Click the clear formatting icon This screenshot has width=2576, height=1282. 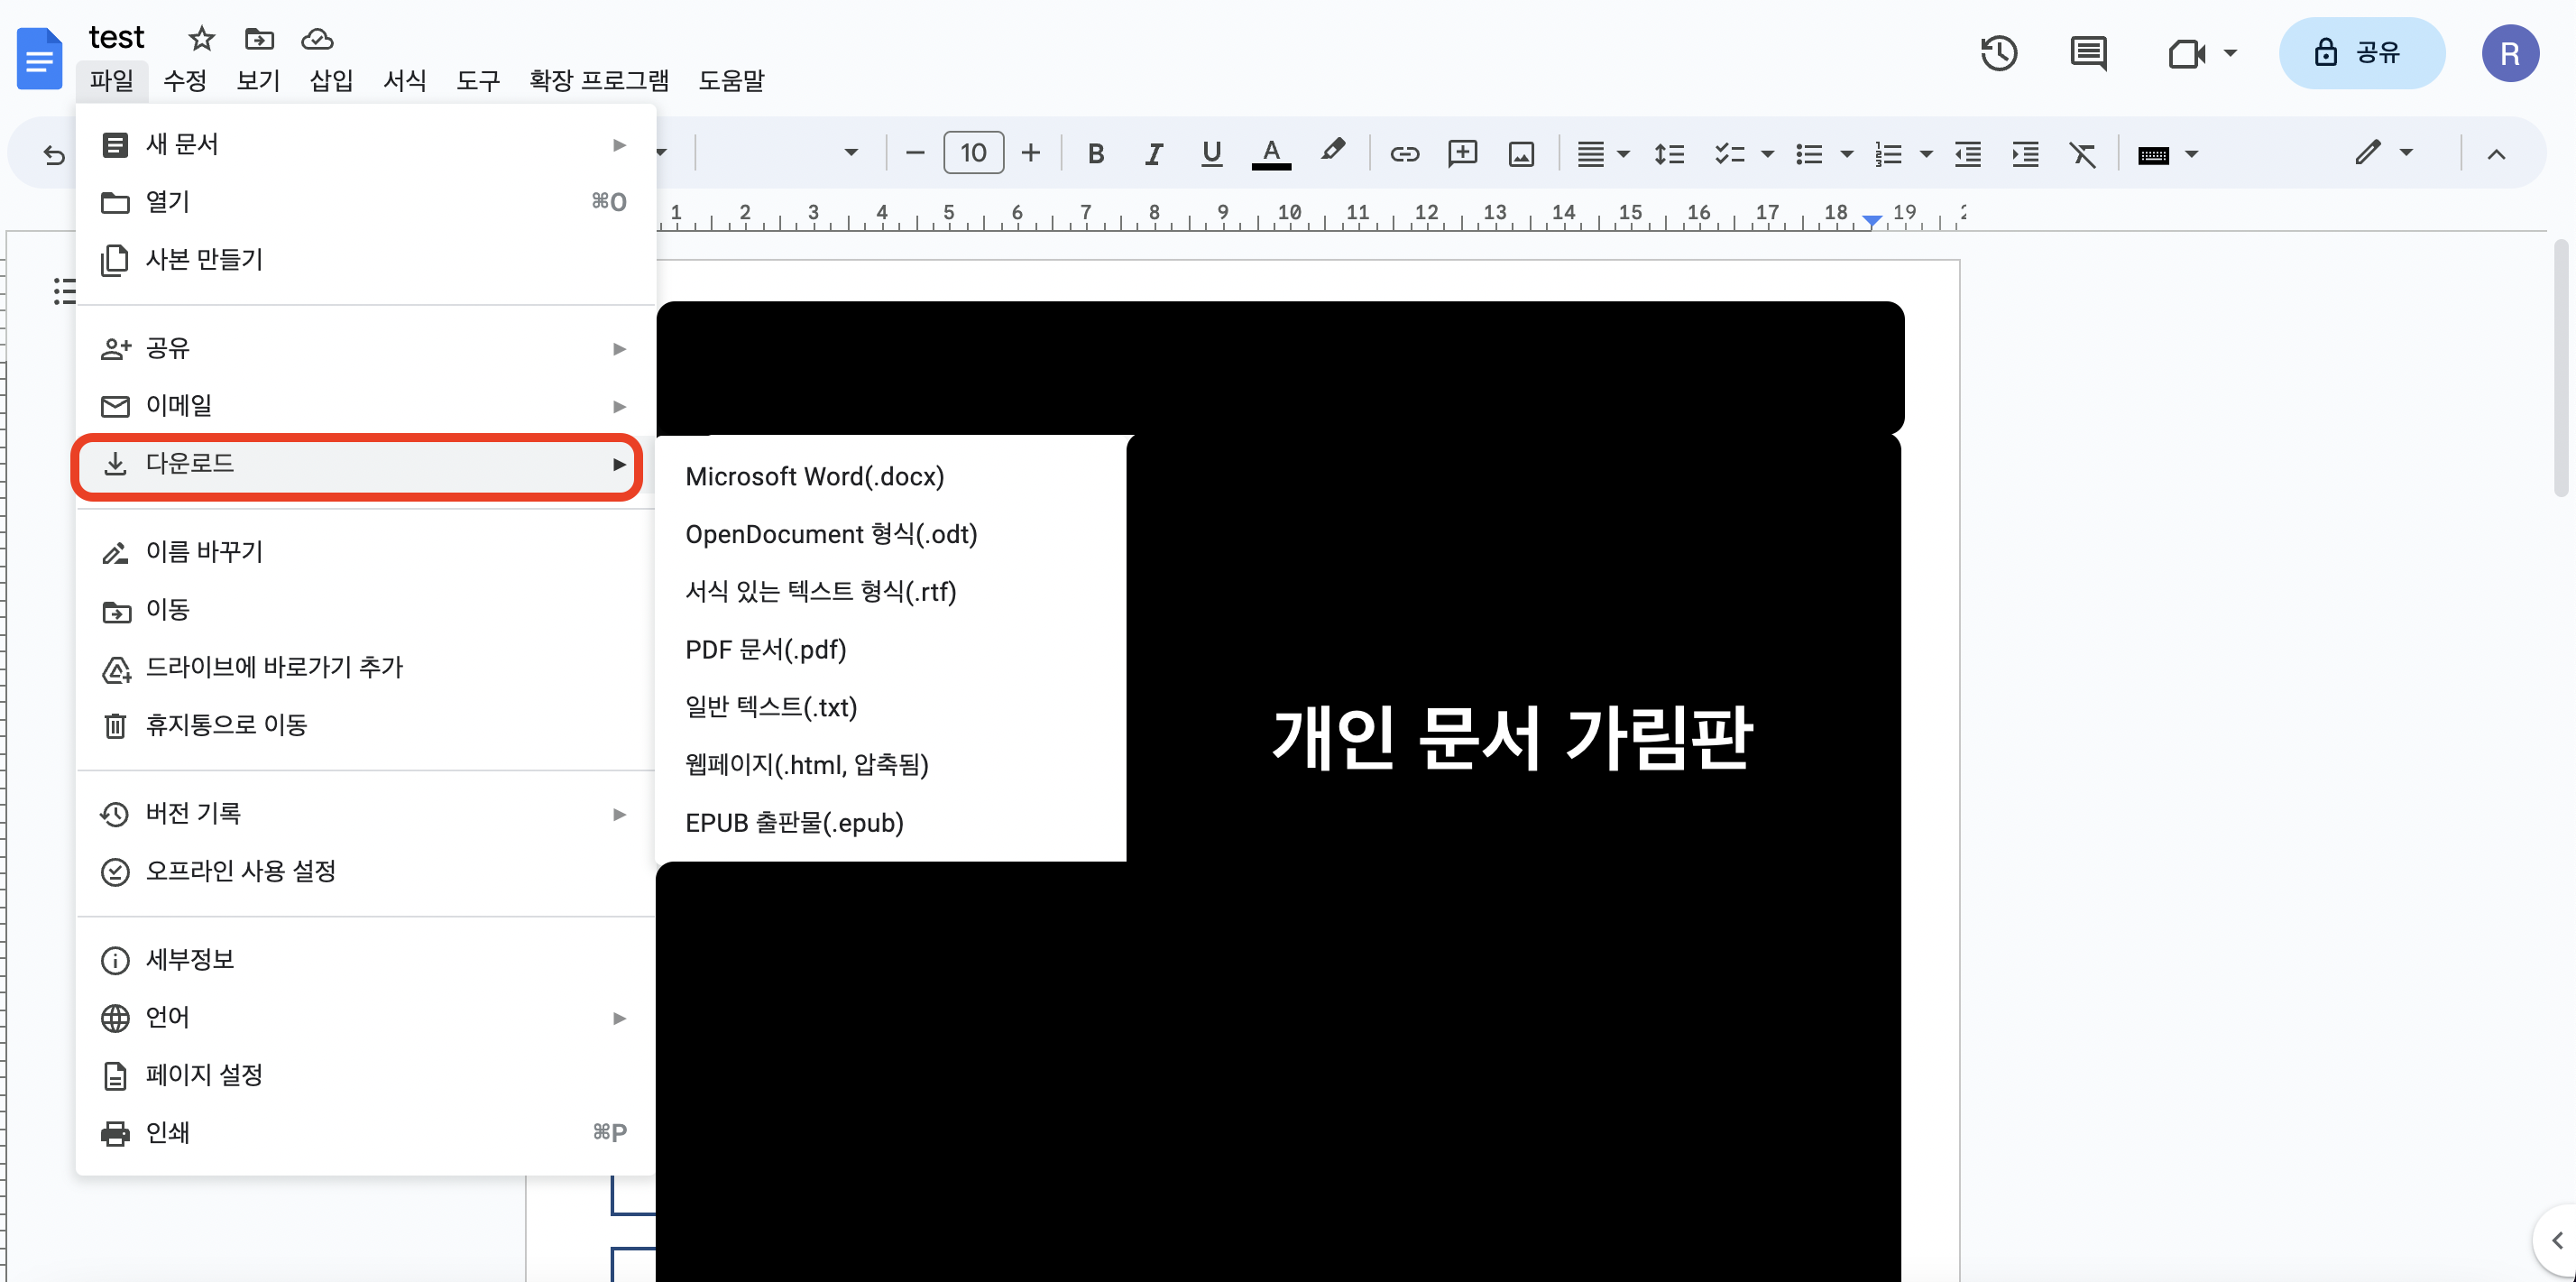coord(2082,154)
